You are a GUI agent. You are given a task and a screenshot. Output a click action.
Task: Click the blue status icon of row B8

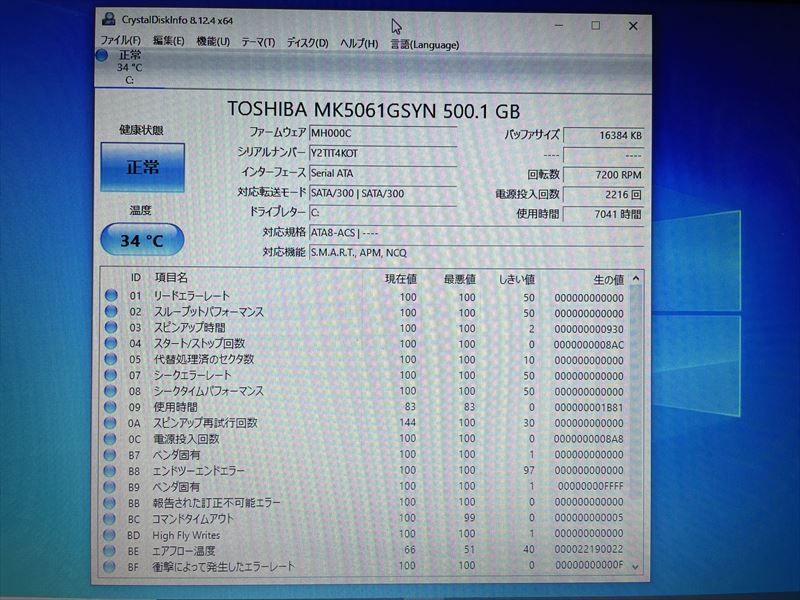(x=110, y=470)
